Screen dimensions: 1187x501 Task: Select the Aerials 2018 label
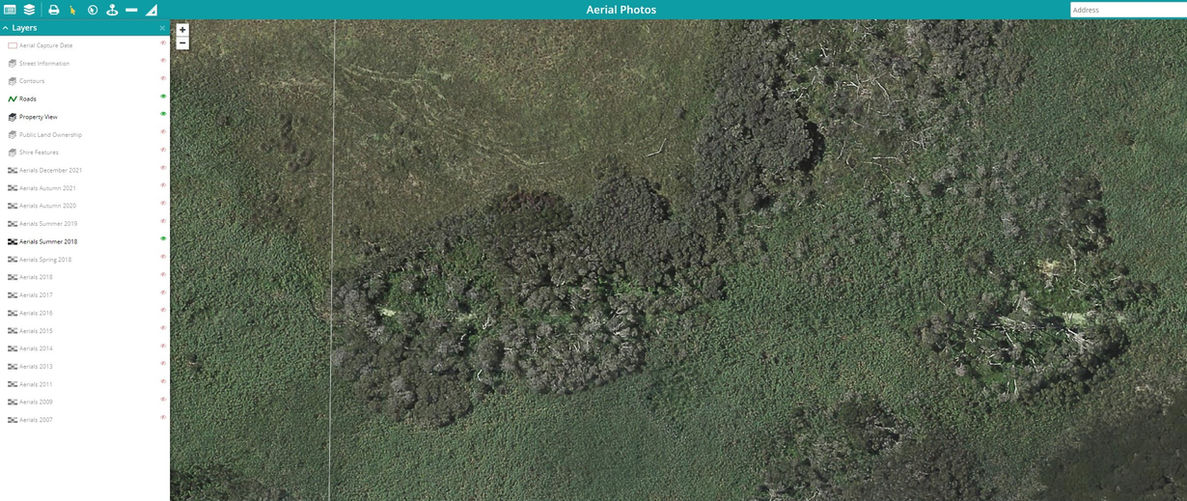pyautogui.click(x=36, y=277)
